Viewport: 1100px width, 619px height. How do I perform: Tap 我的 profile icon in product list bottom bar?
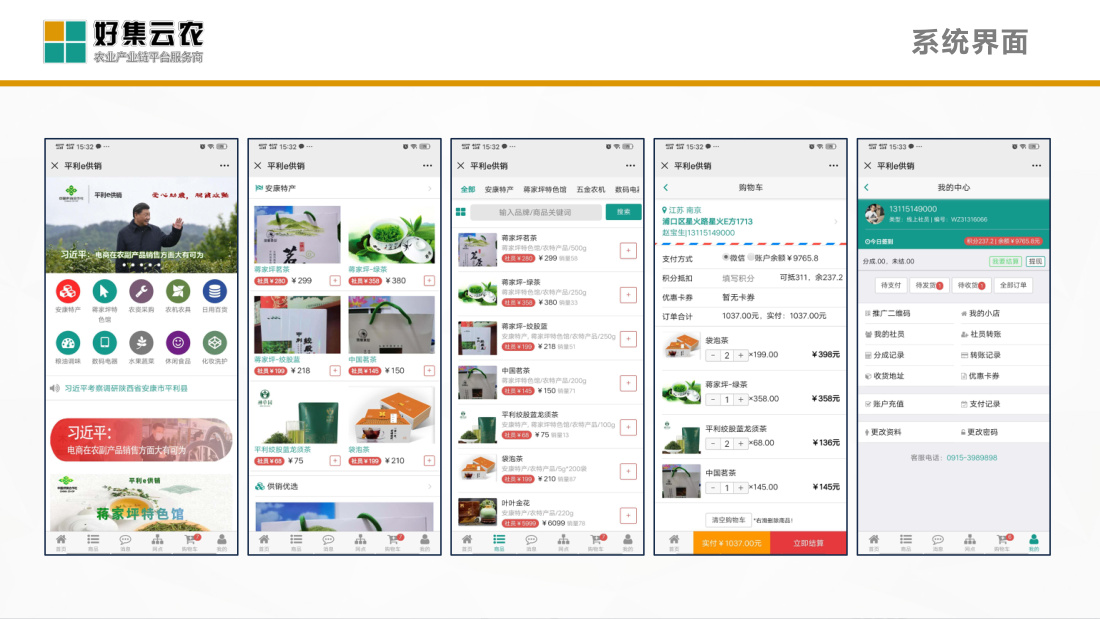coord(628,542)
